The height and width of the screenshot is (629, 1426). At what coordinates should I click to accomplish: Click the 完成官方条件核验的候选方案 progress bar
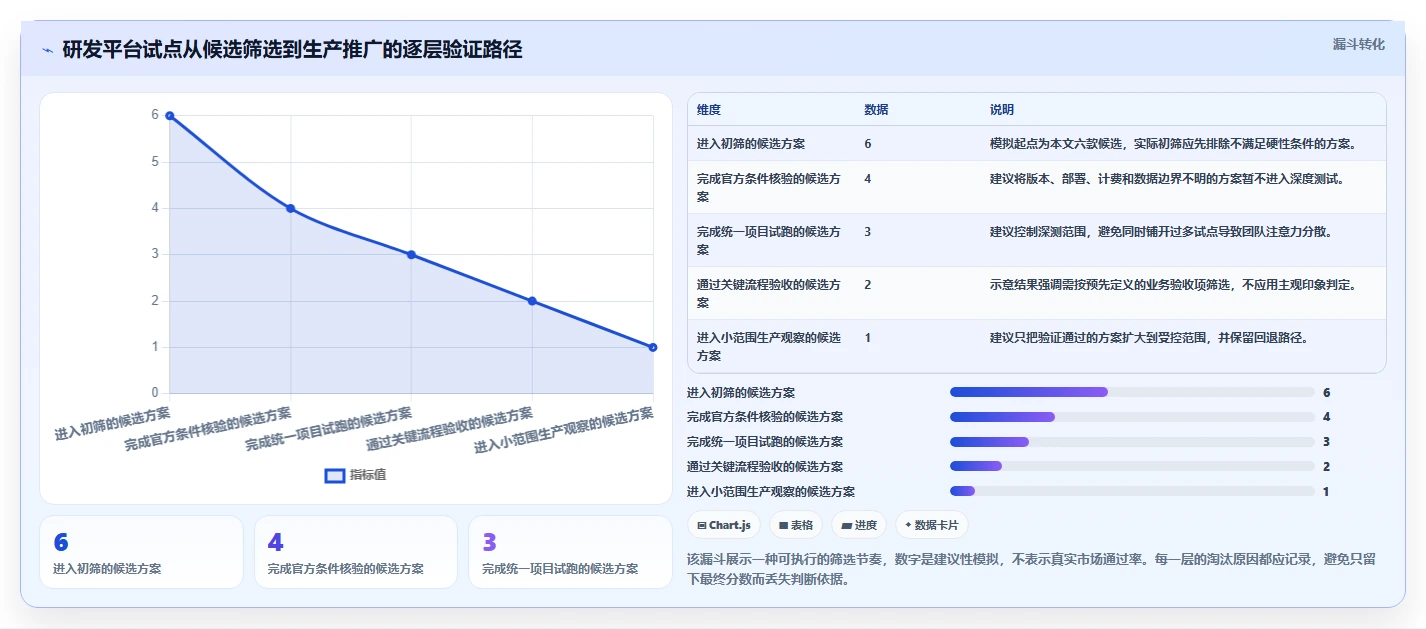(1132, 417)
